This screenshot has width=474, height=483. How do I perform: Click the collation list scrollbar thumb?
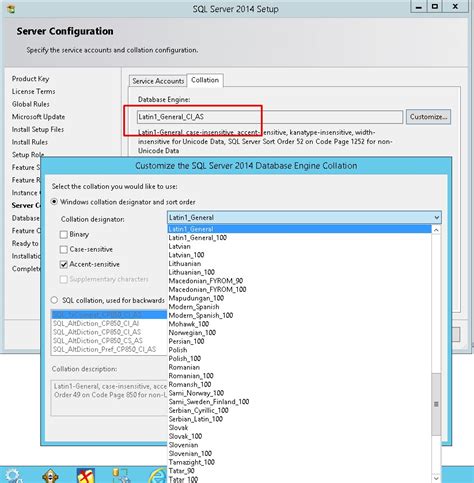point(436,404)
